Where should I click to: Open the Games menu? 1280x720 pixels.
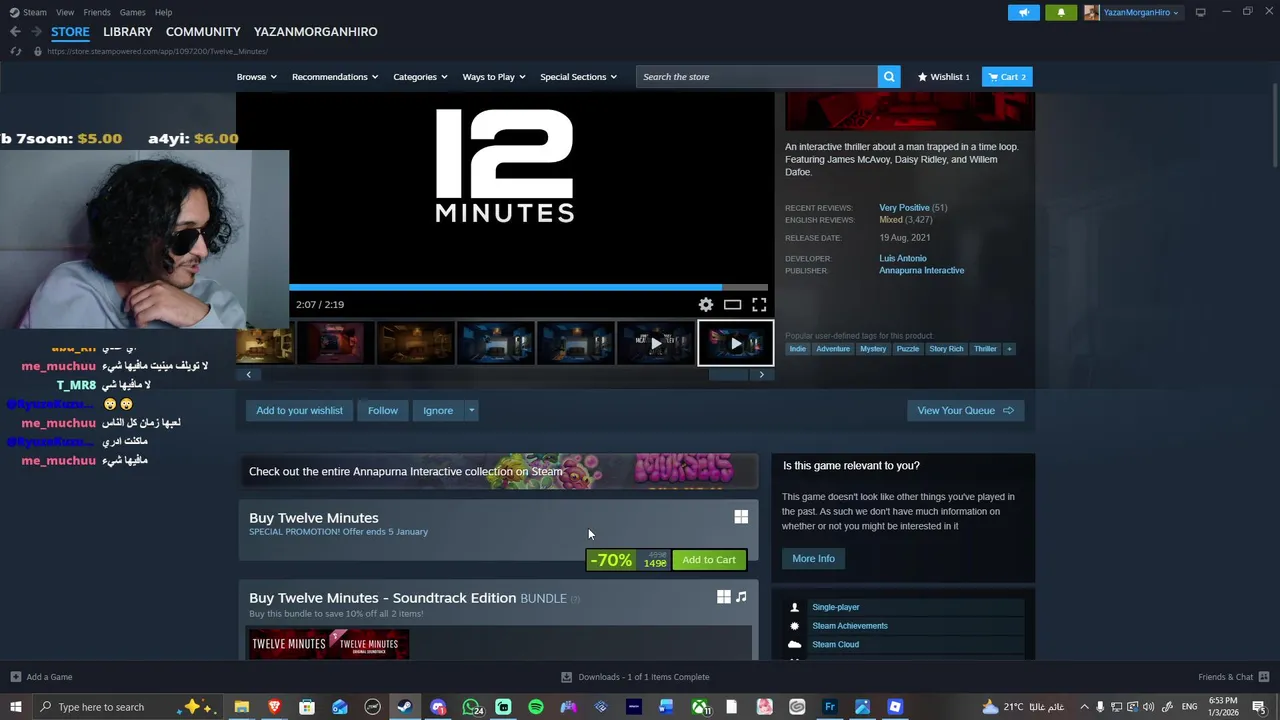tap(132, 12)
